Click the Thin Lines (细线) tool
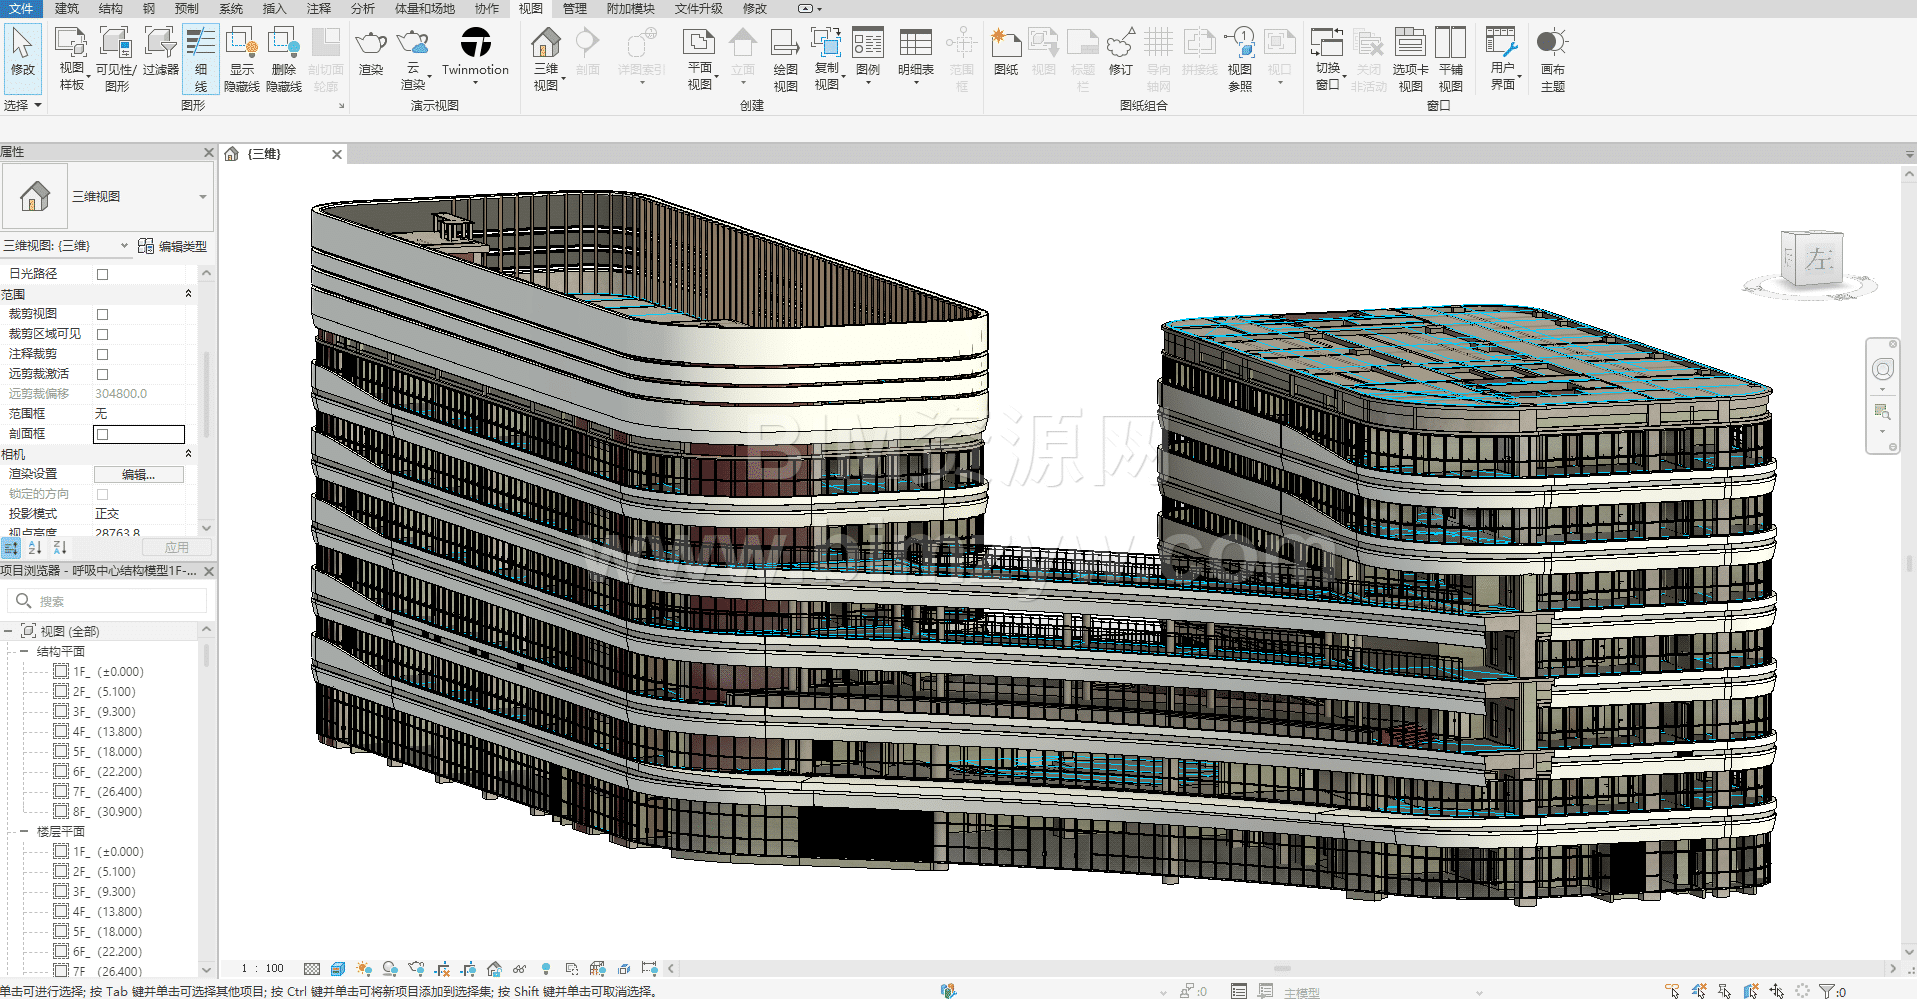 [200, 58]
